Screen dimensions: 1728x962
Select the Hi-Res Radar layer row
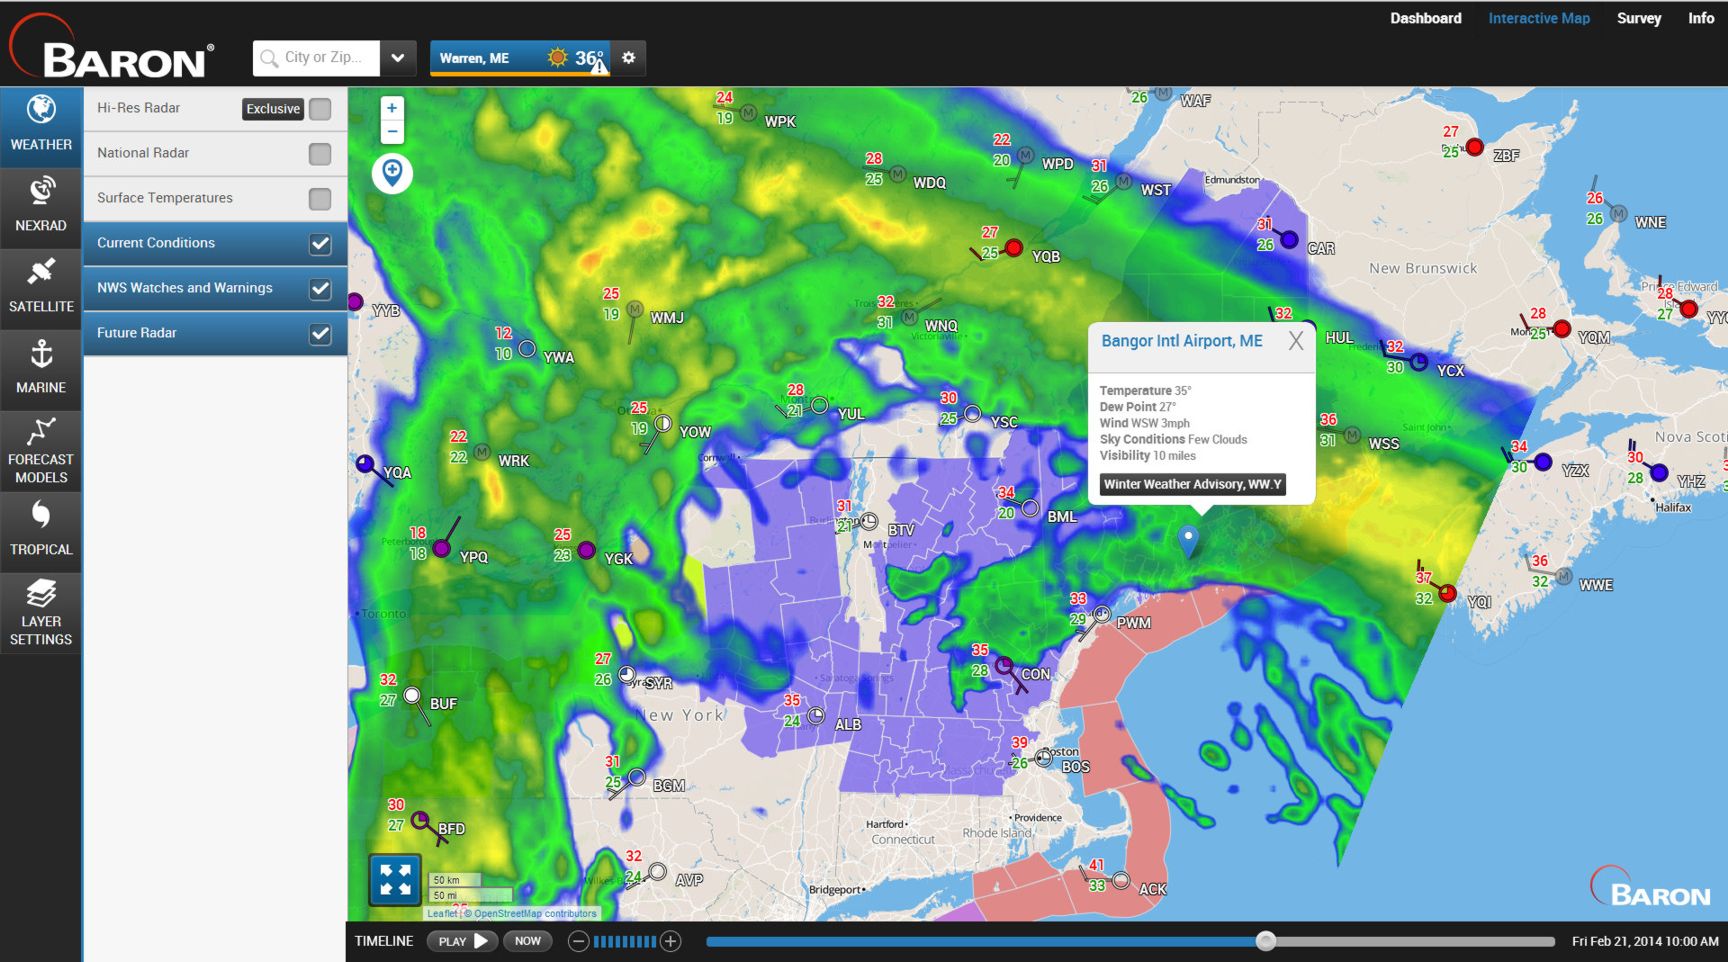[215, 109]
